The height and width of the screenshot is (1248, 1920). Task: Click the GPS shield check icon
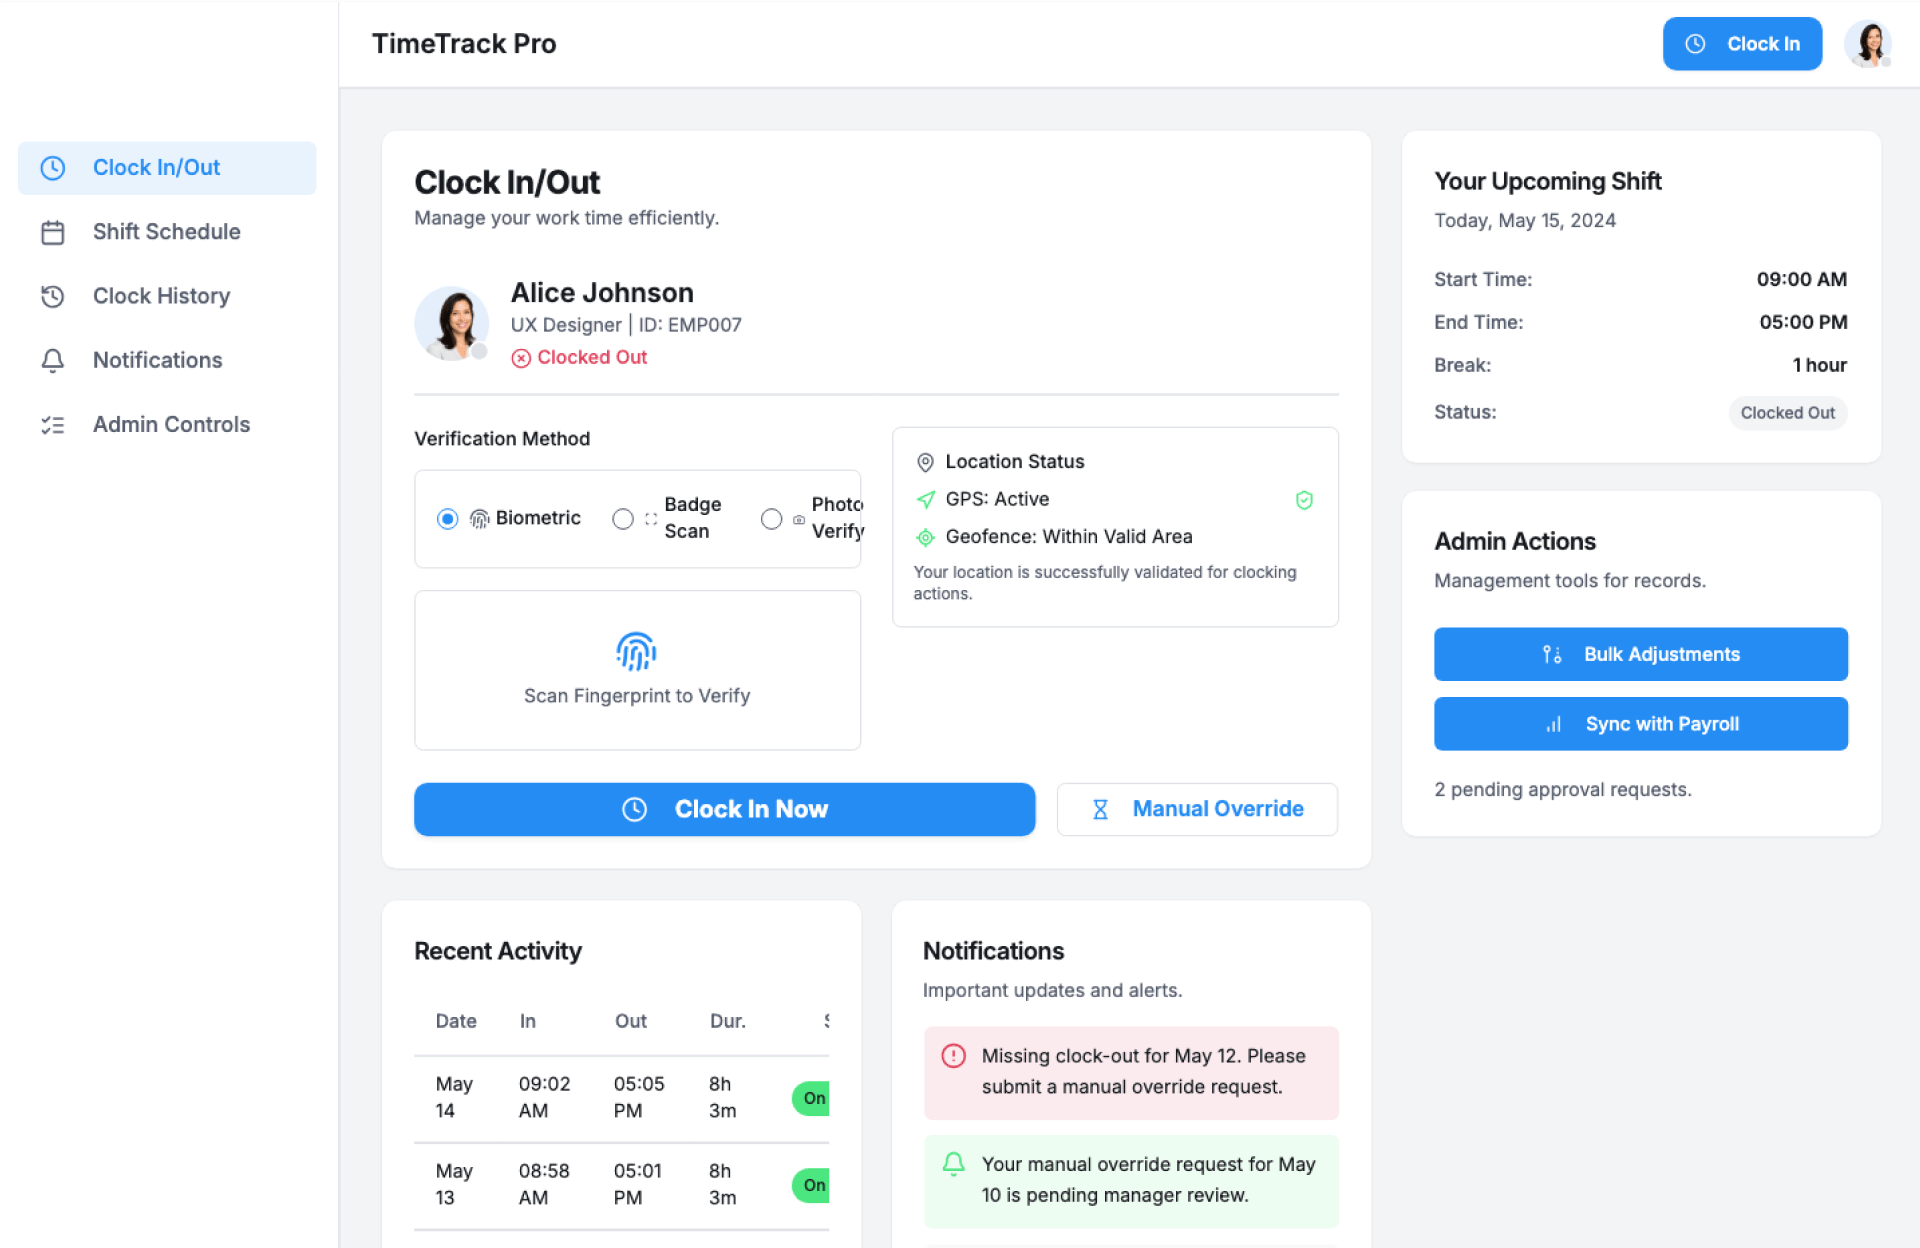(x=1304, y=500)
